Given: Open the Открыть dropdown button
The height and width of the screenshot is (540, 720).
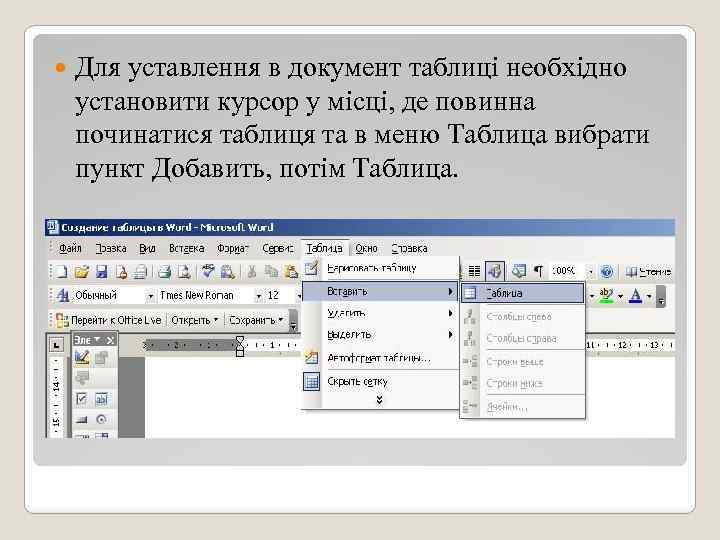Looking at the screenshot, I should [x=194, y=320].
